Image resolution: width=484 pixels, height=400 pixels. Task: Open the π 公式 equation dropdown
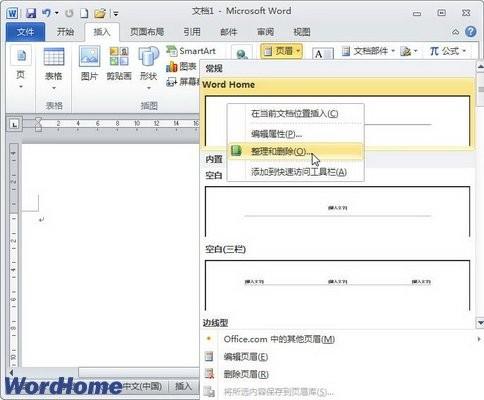coord(447,51)
